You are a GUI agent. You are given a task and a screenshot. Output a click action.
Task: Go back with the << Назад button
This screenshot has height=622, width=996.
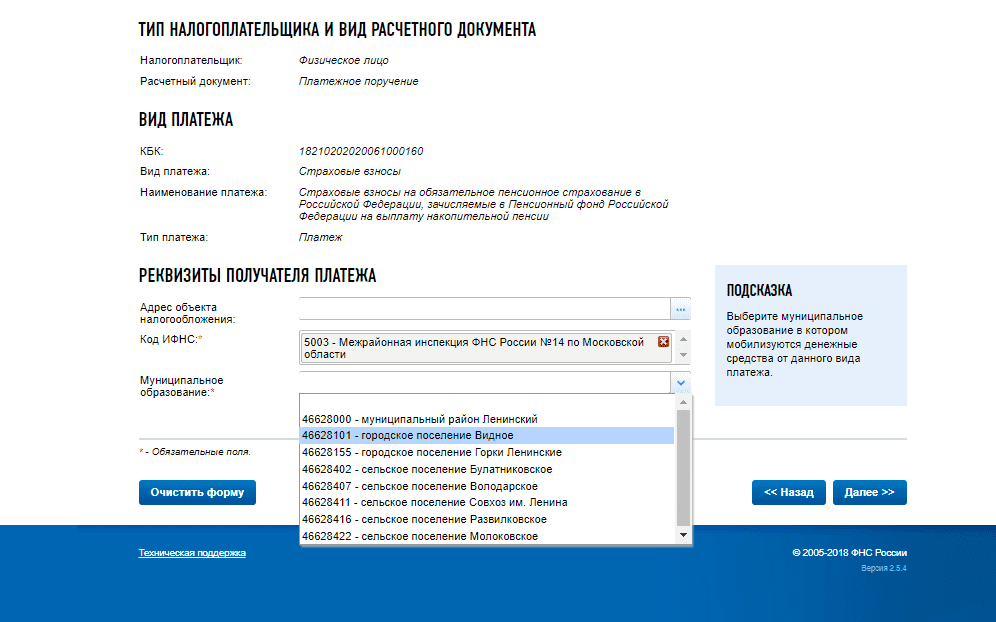pos(789,493)
